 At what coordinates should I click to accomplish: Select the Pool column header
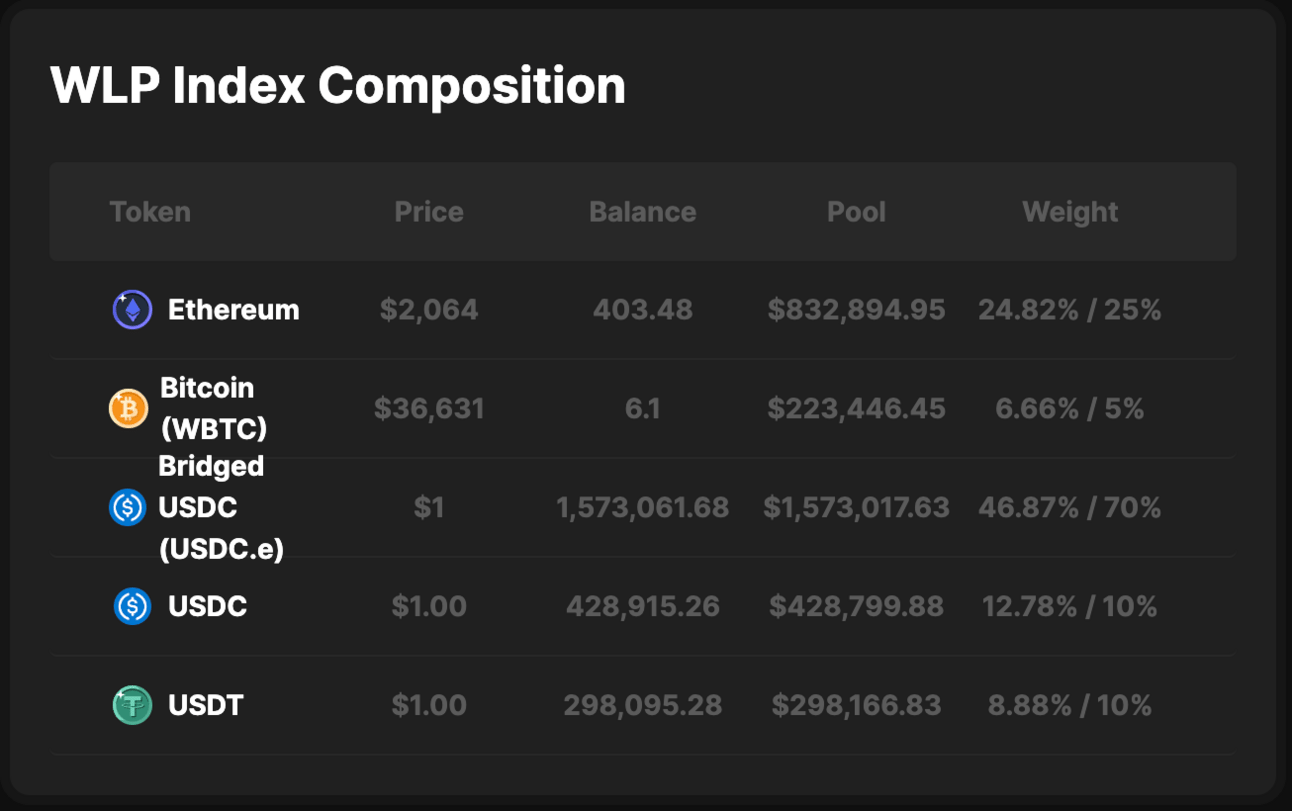(x=857, y=212)
